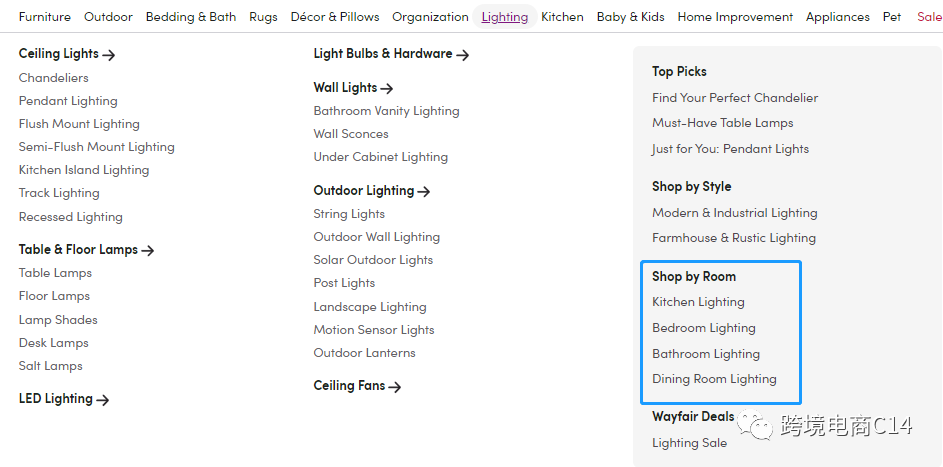
Task: Select the Lighting tab in the navigation
Action: [x=504, y=17]
